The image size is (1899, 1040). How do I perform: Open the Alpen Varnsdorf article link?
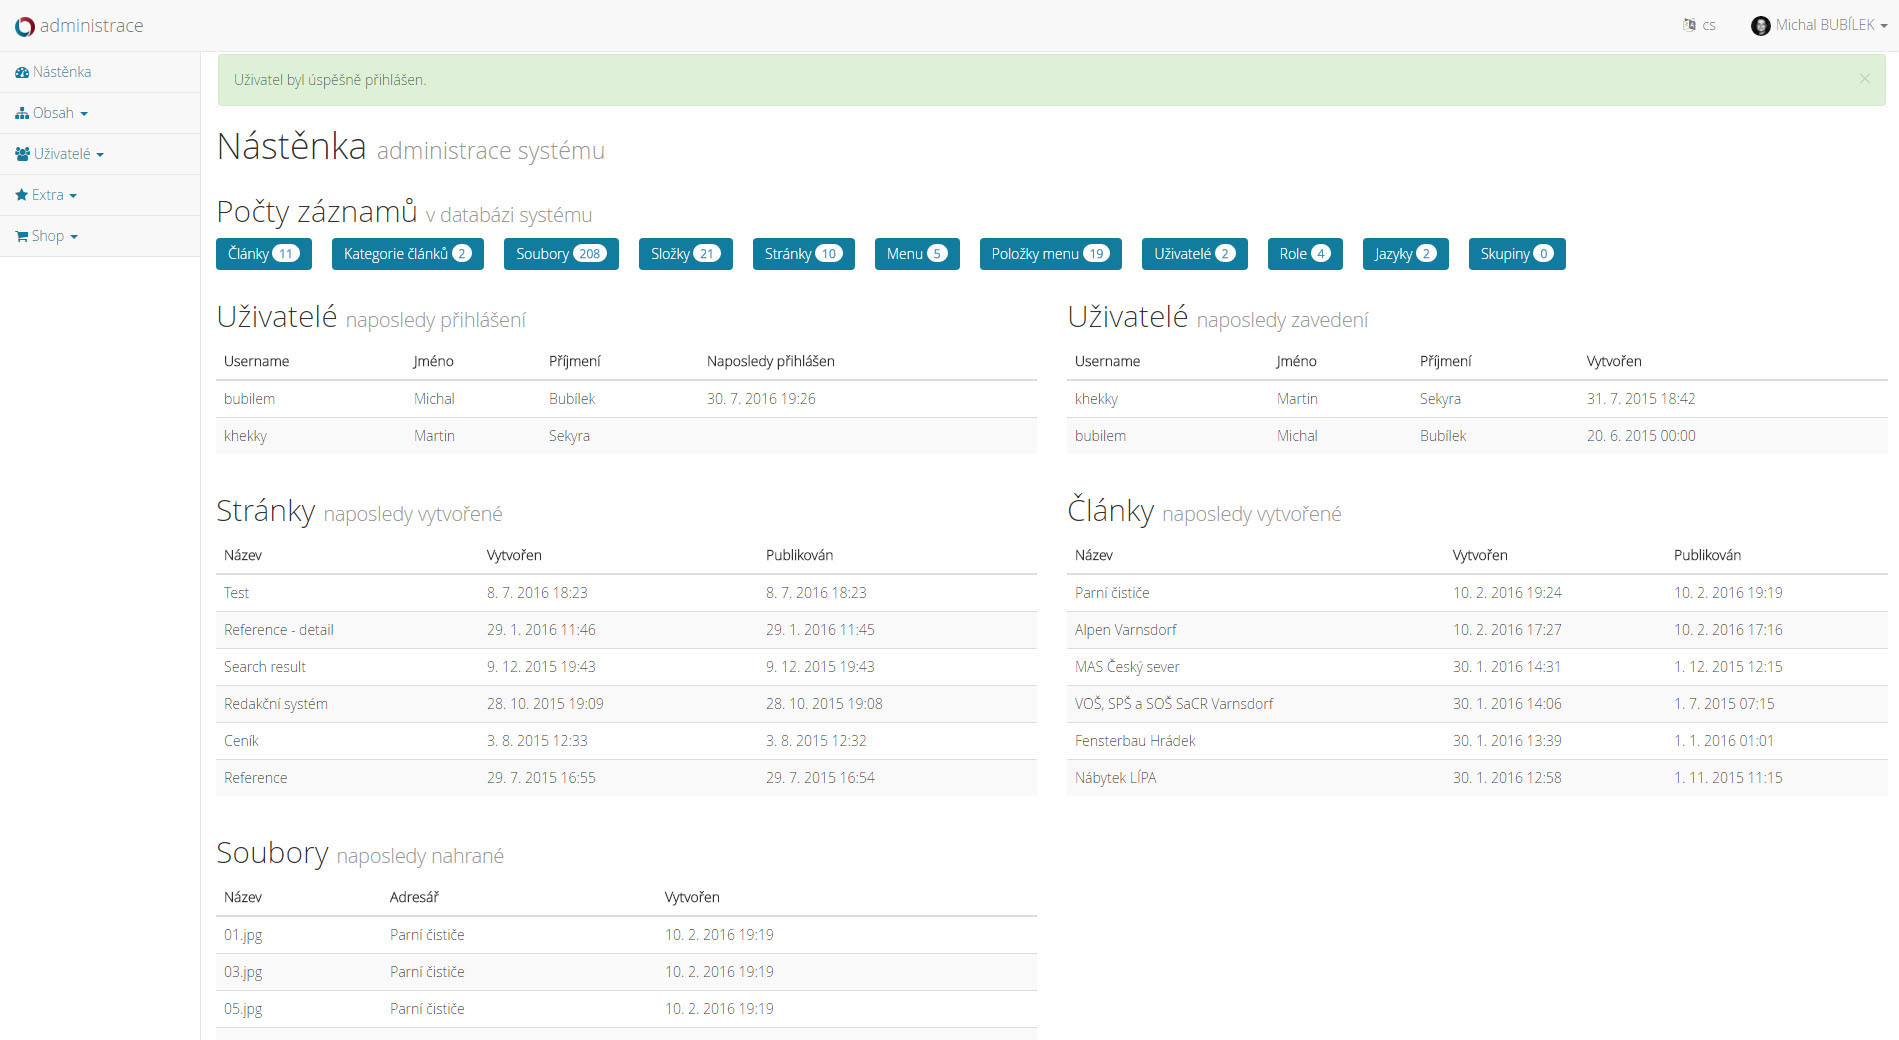click(1126, 630)
